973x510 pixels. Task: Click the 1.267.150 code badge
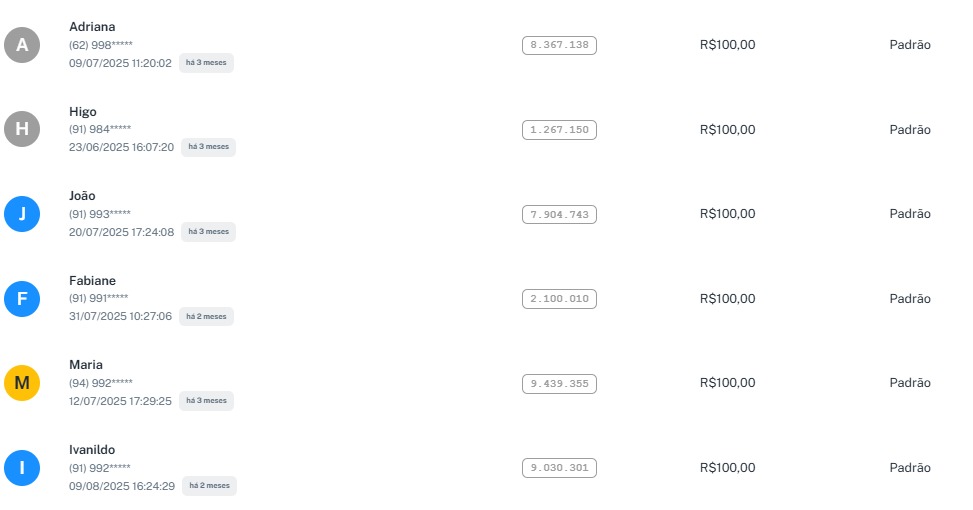(x=559, y=129)
